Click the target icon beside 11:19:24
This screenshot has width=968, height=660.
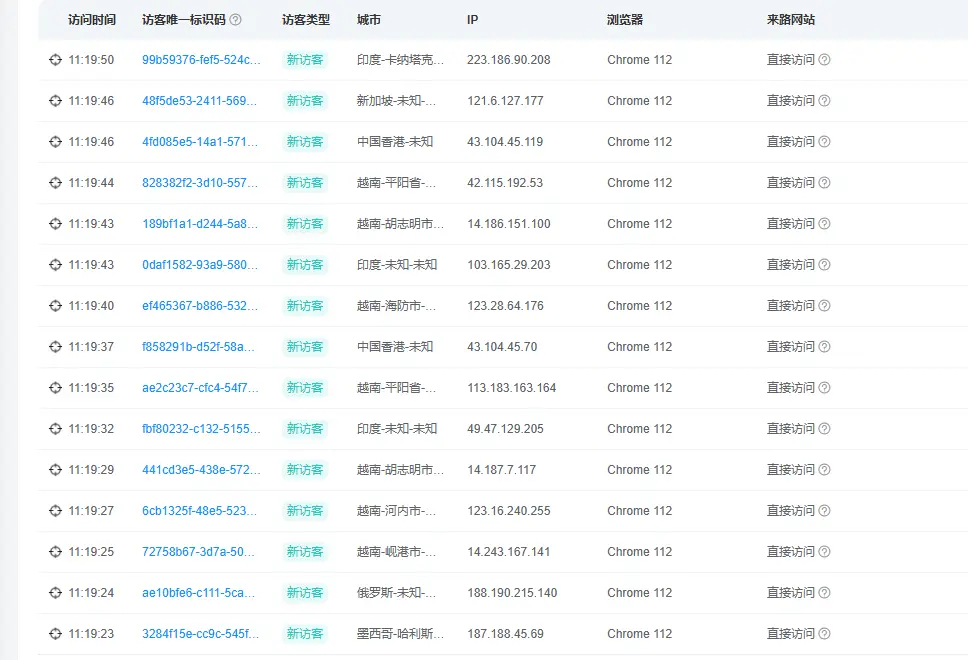pyautogui.click(x=56, y=593)
